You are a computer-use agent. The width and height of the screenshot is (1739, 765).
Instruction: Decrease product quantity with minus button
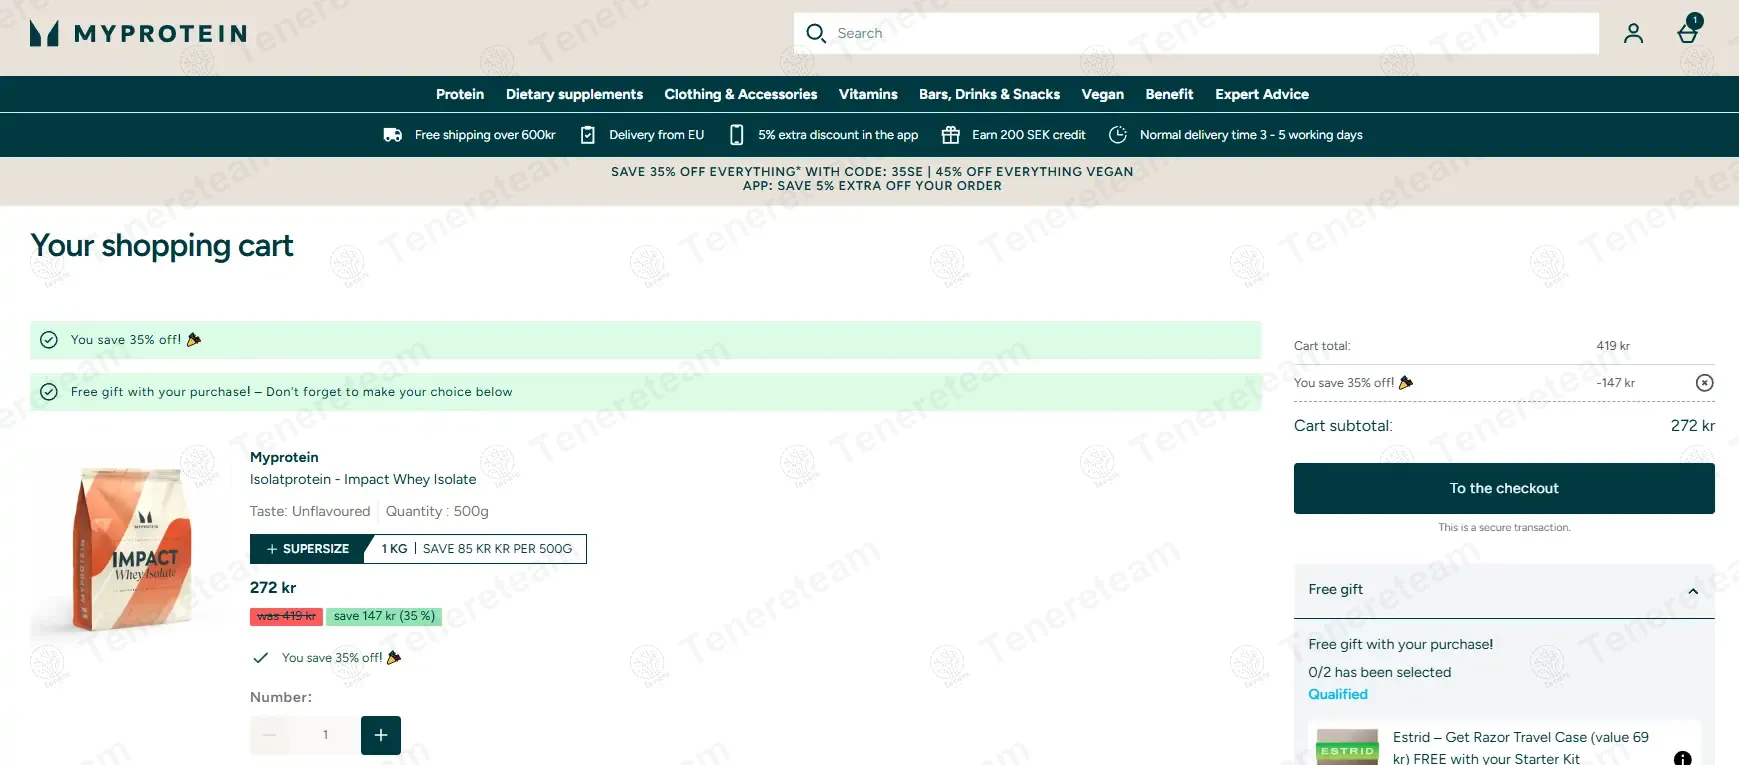(269, 735)
